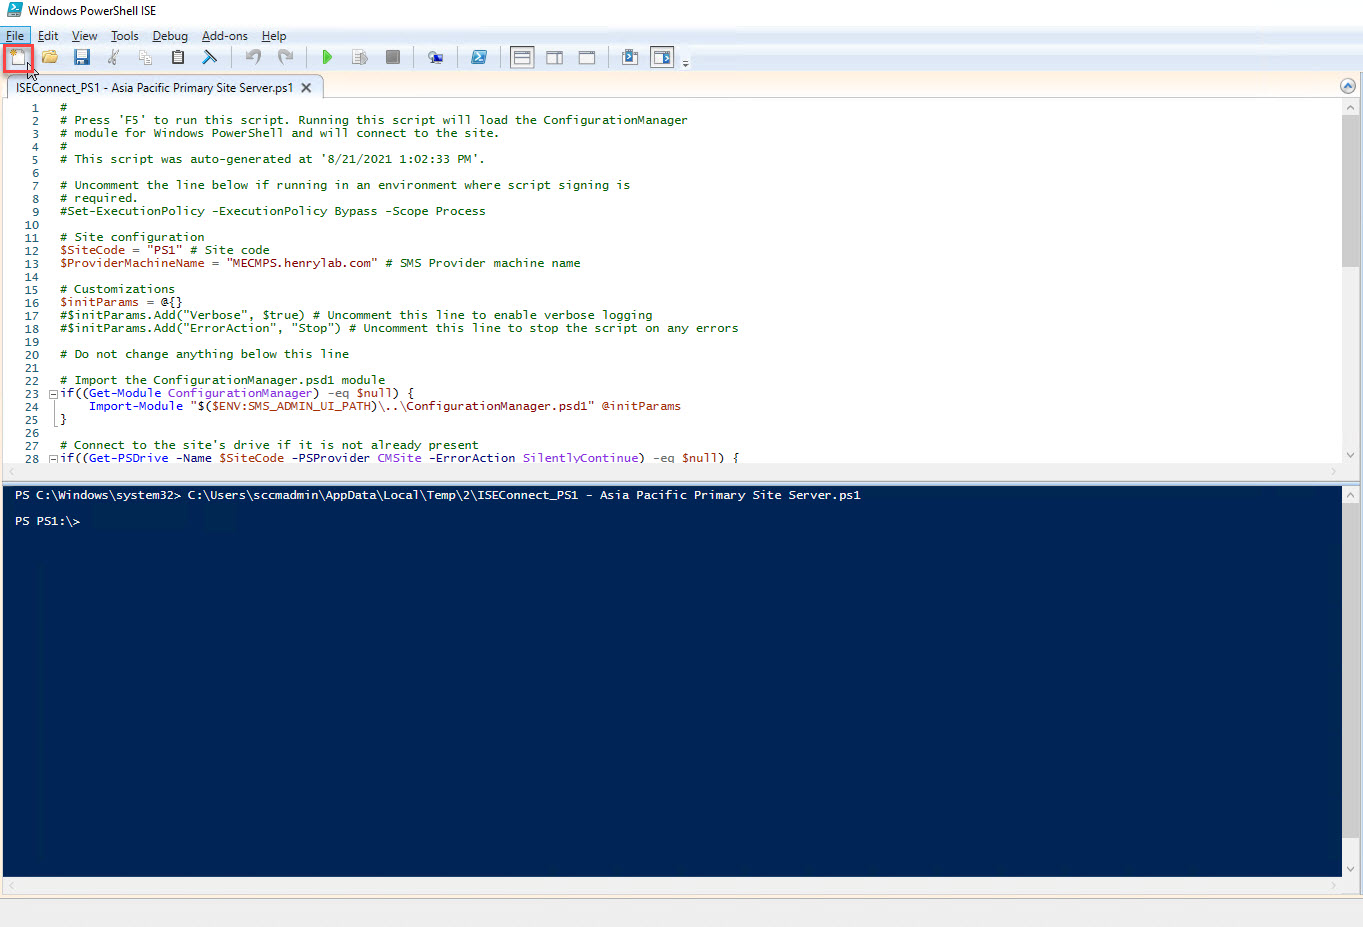The width and height of the screenshot is (1363, 927).
Task: Clear the console pane with the squeegee icon
Action: [210, 58]
